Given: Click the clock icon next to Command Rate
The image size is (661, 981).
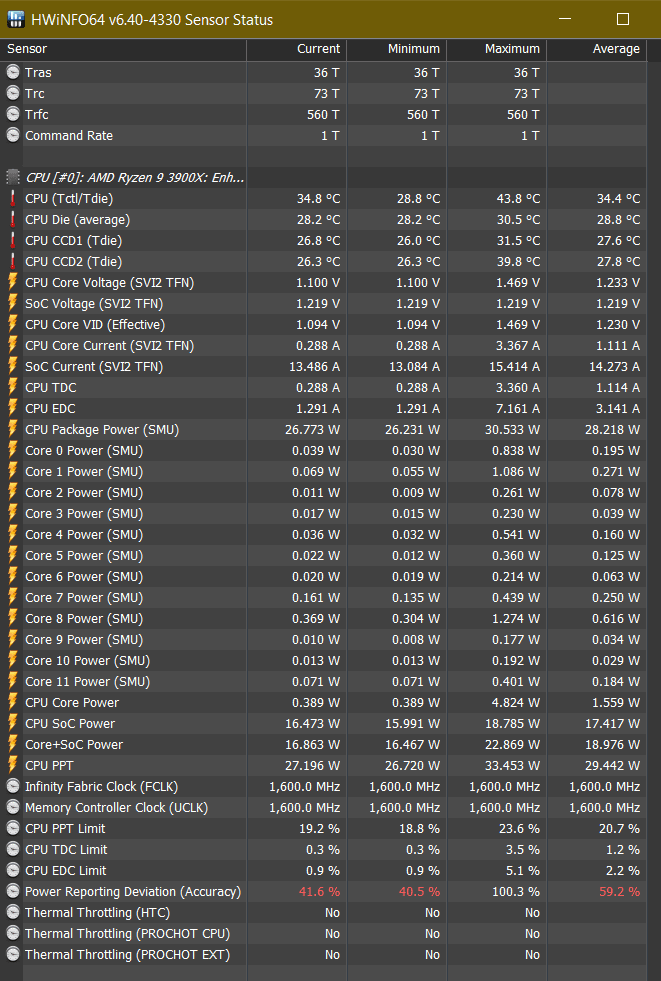Looking at the screenshot, I should click(x=13, y=135).
